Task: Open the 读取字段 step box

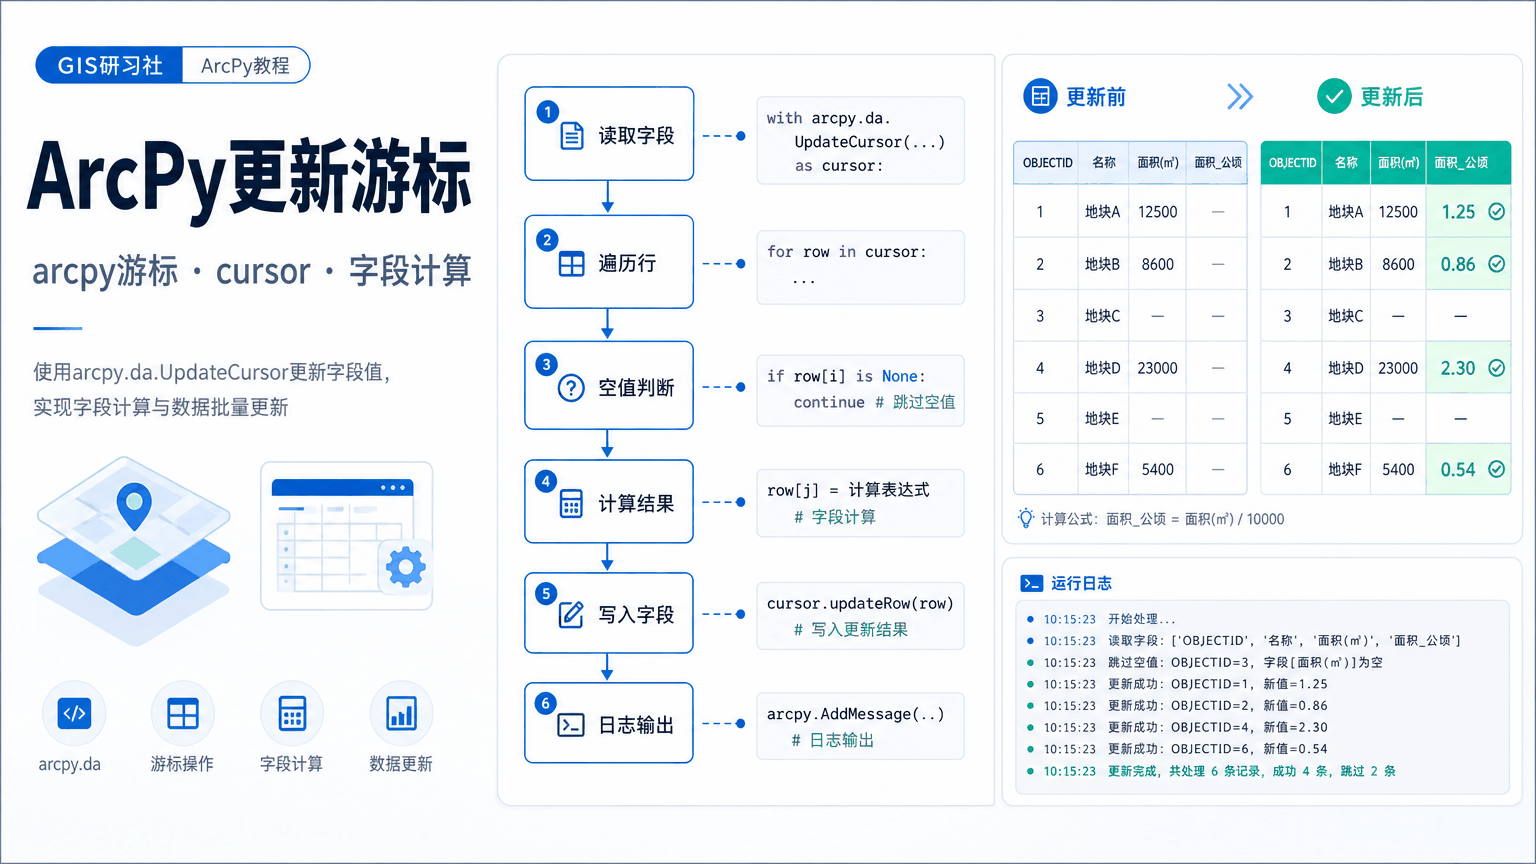Action: coord(609,134)
